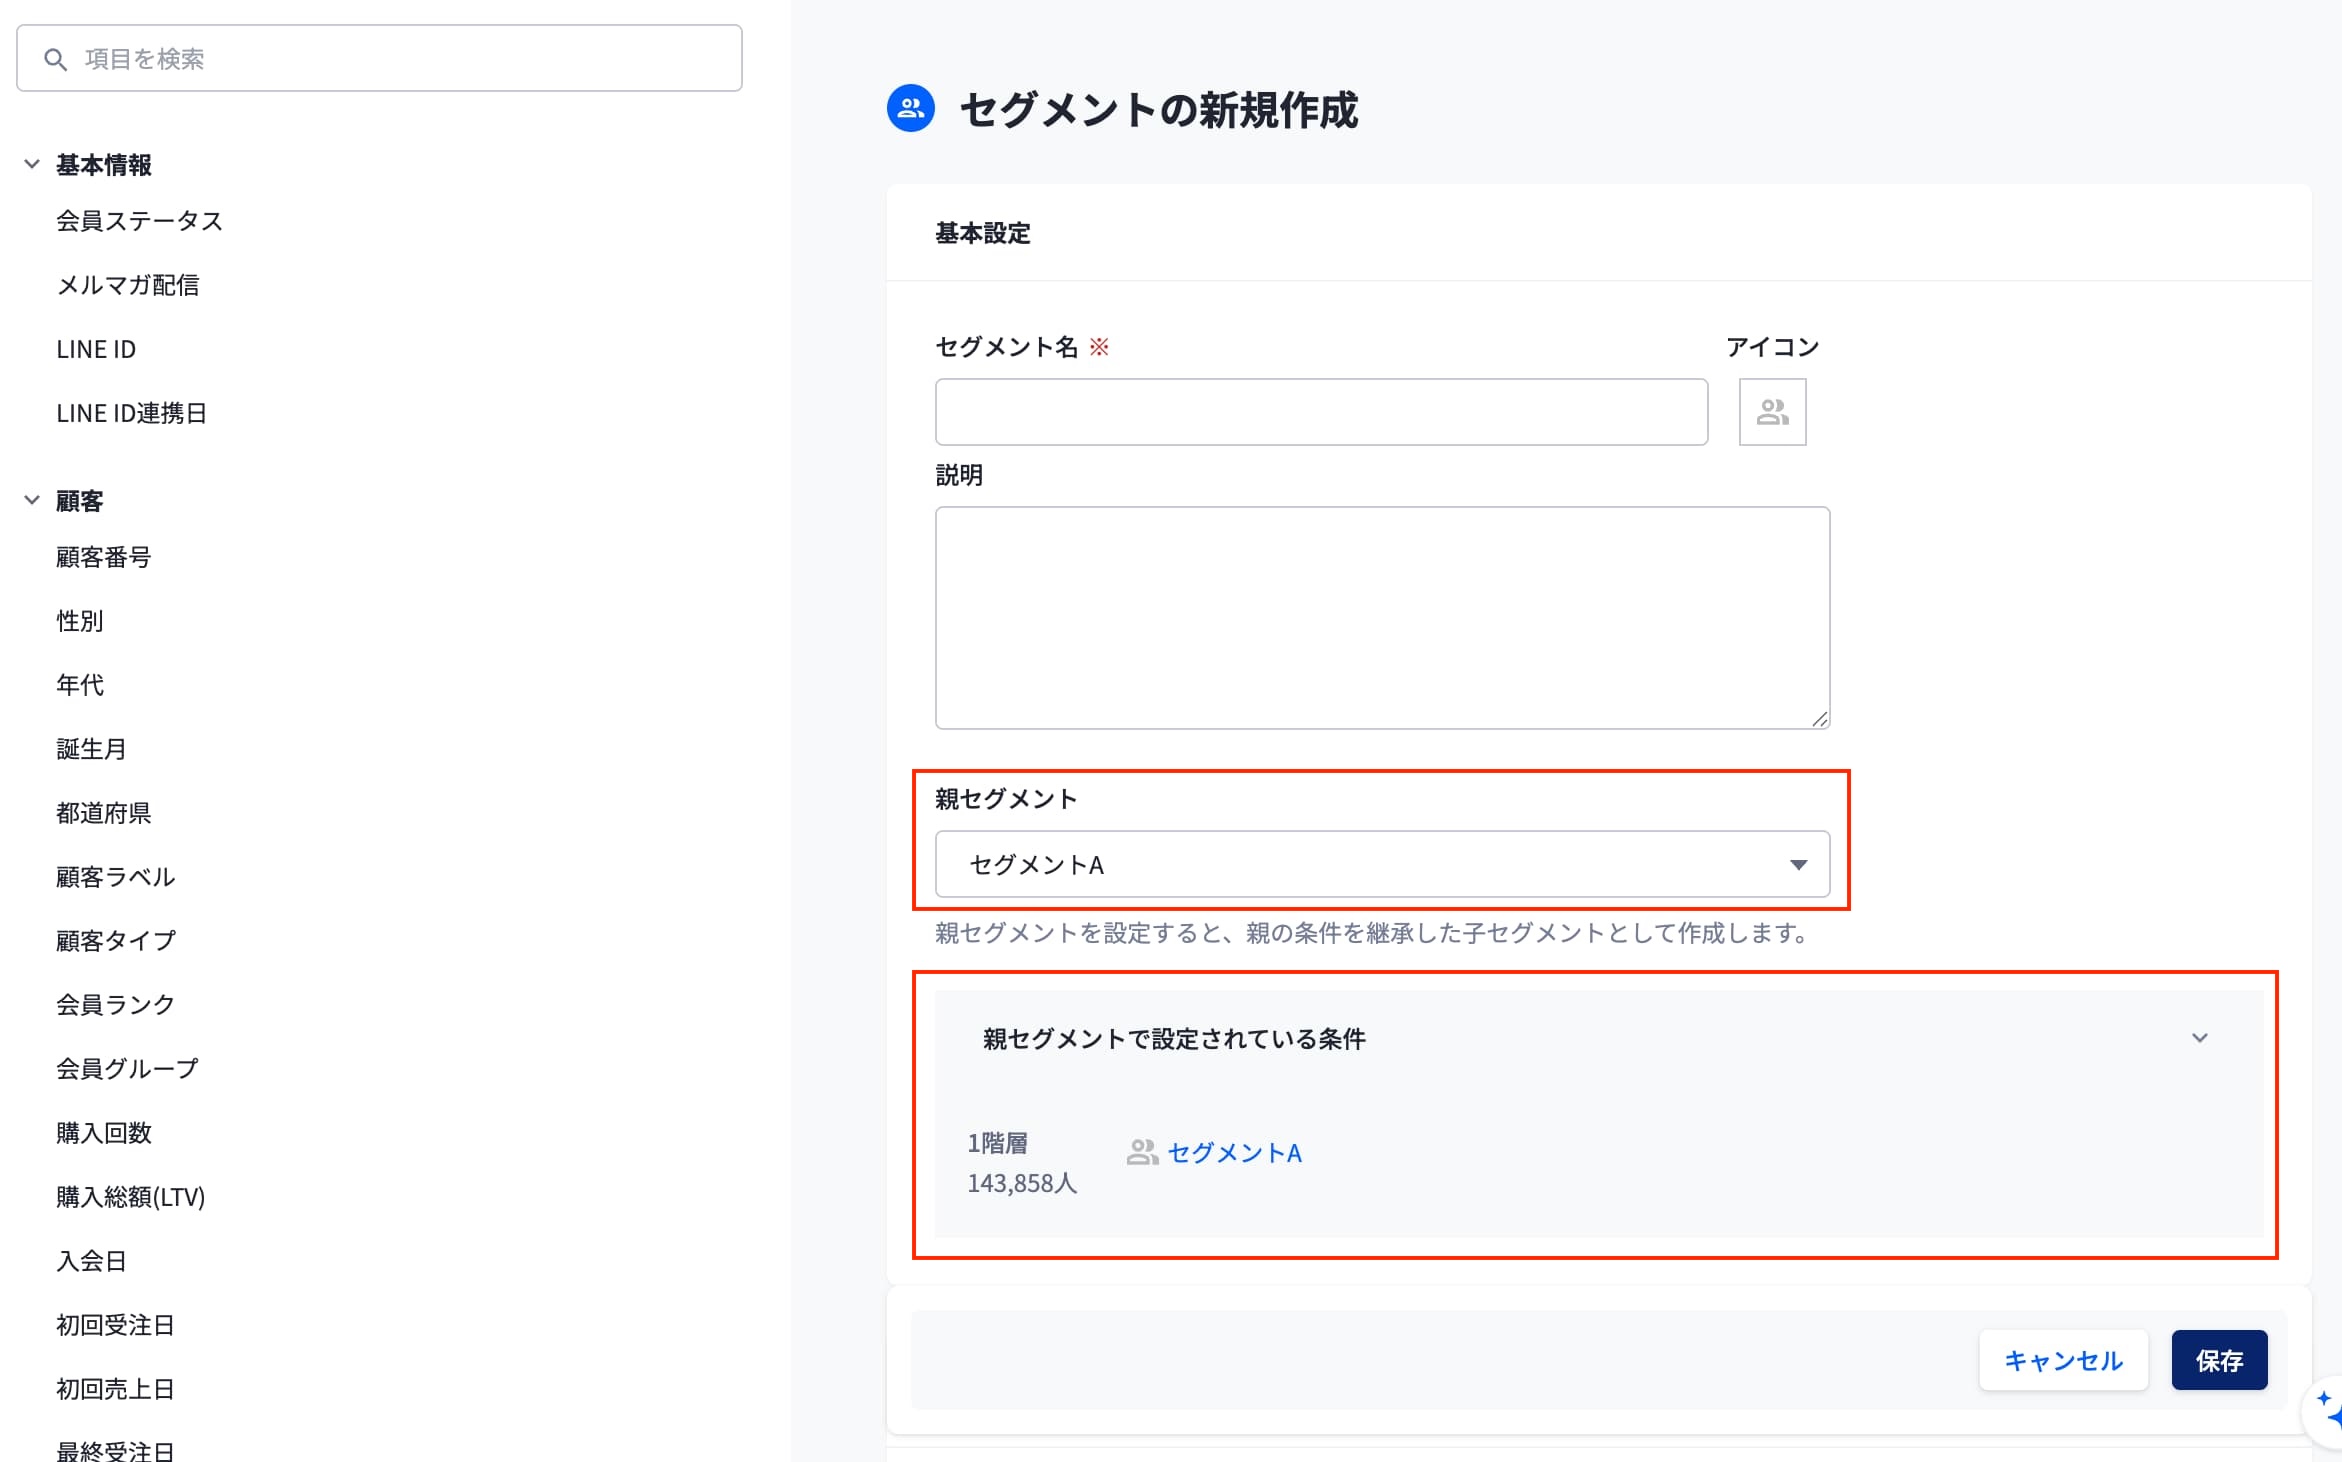Choose 会員ランク from the list

pos(115,1005)
